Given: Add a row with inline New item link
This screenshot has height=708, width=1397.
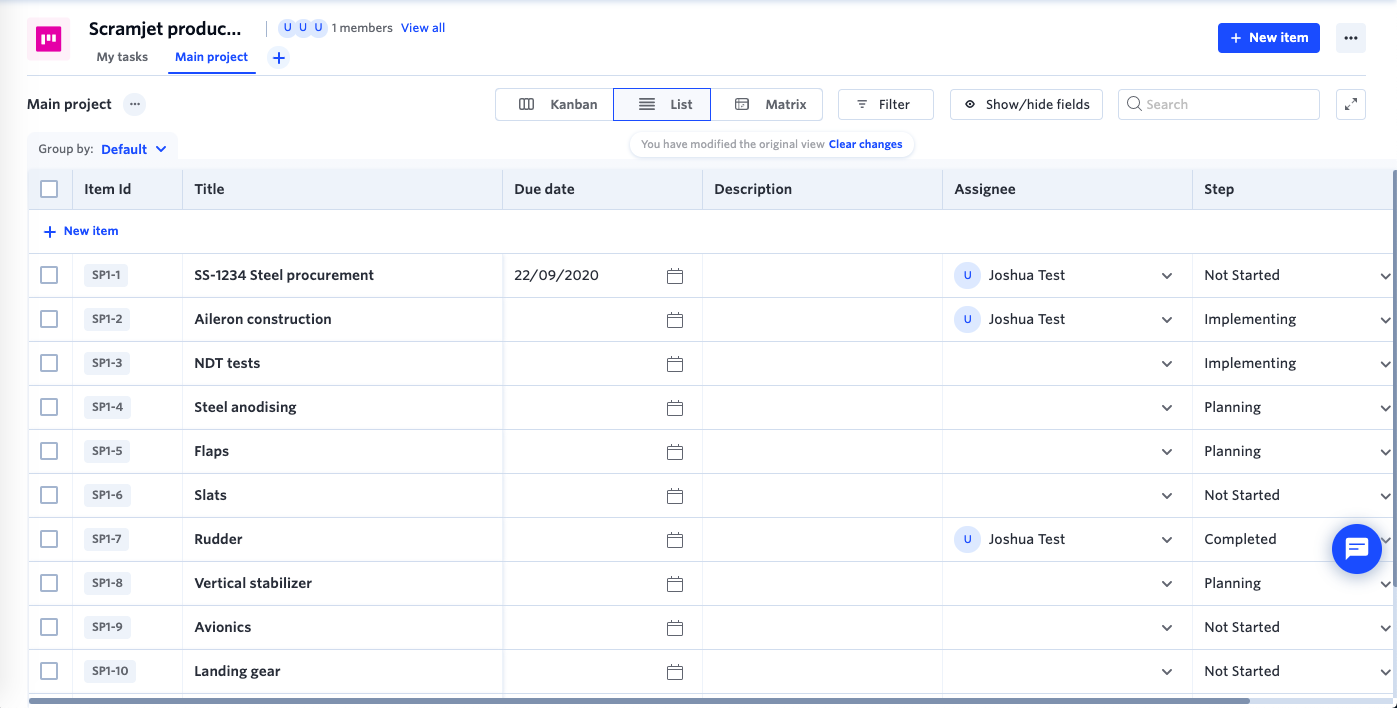Looking at the screenshot, I should 81,231.
